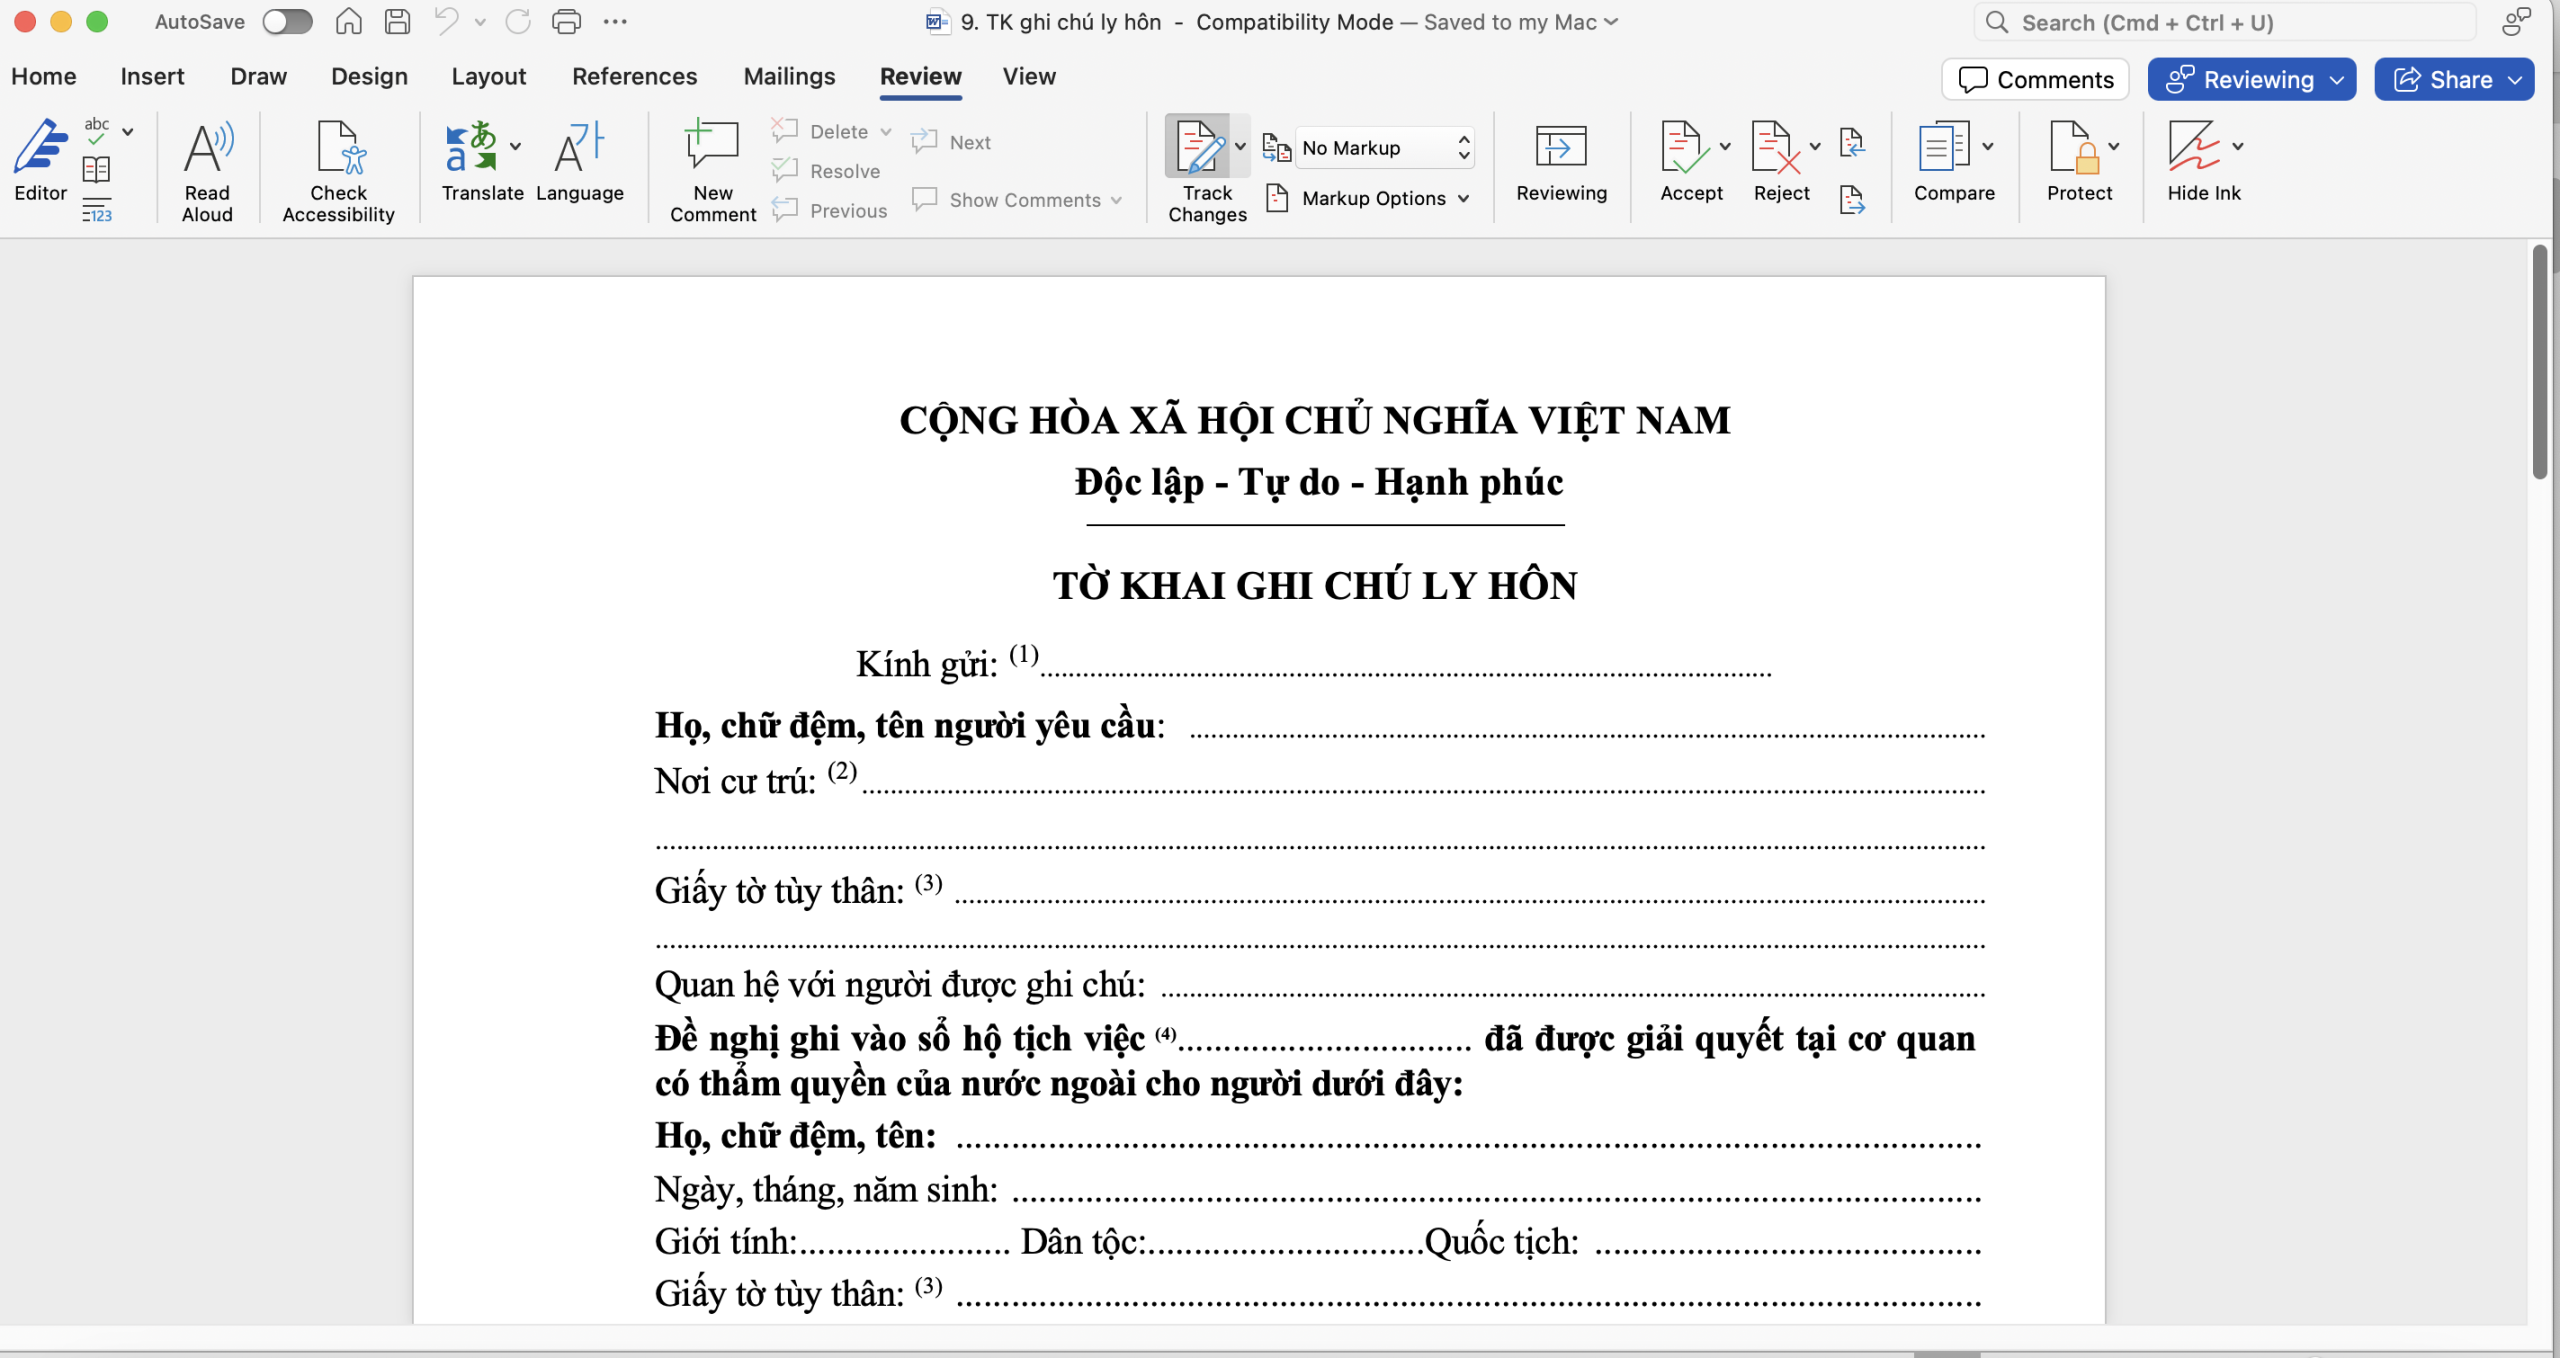
Task: Click the Undo arrow
Action: click(447, 21)
